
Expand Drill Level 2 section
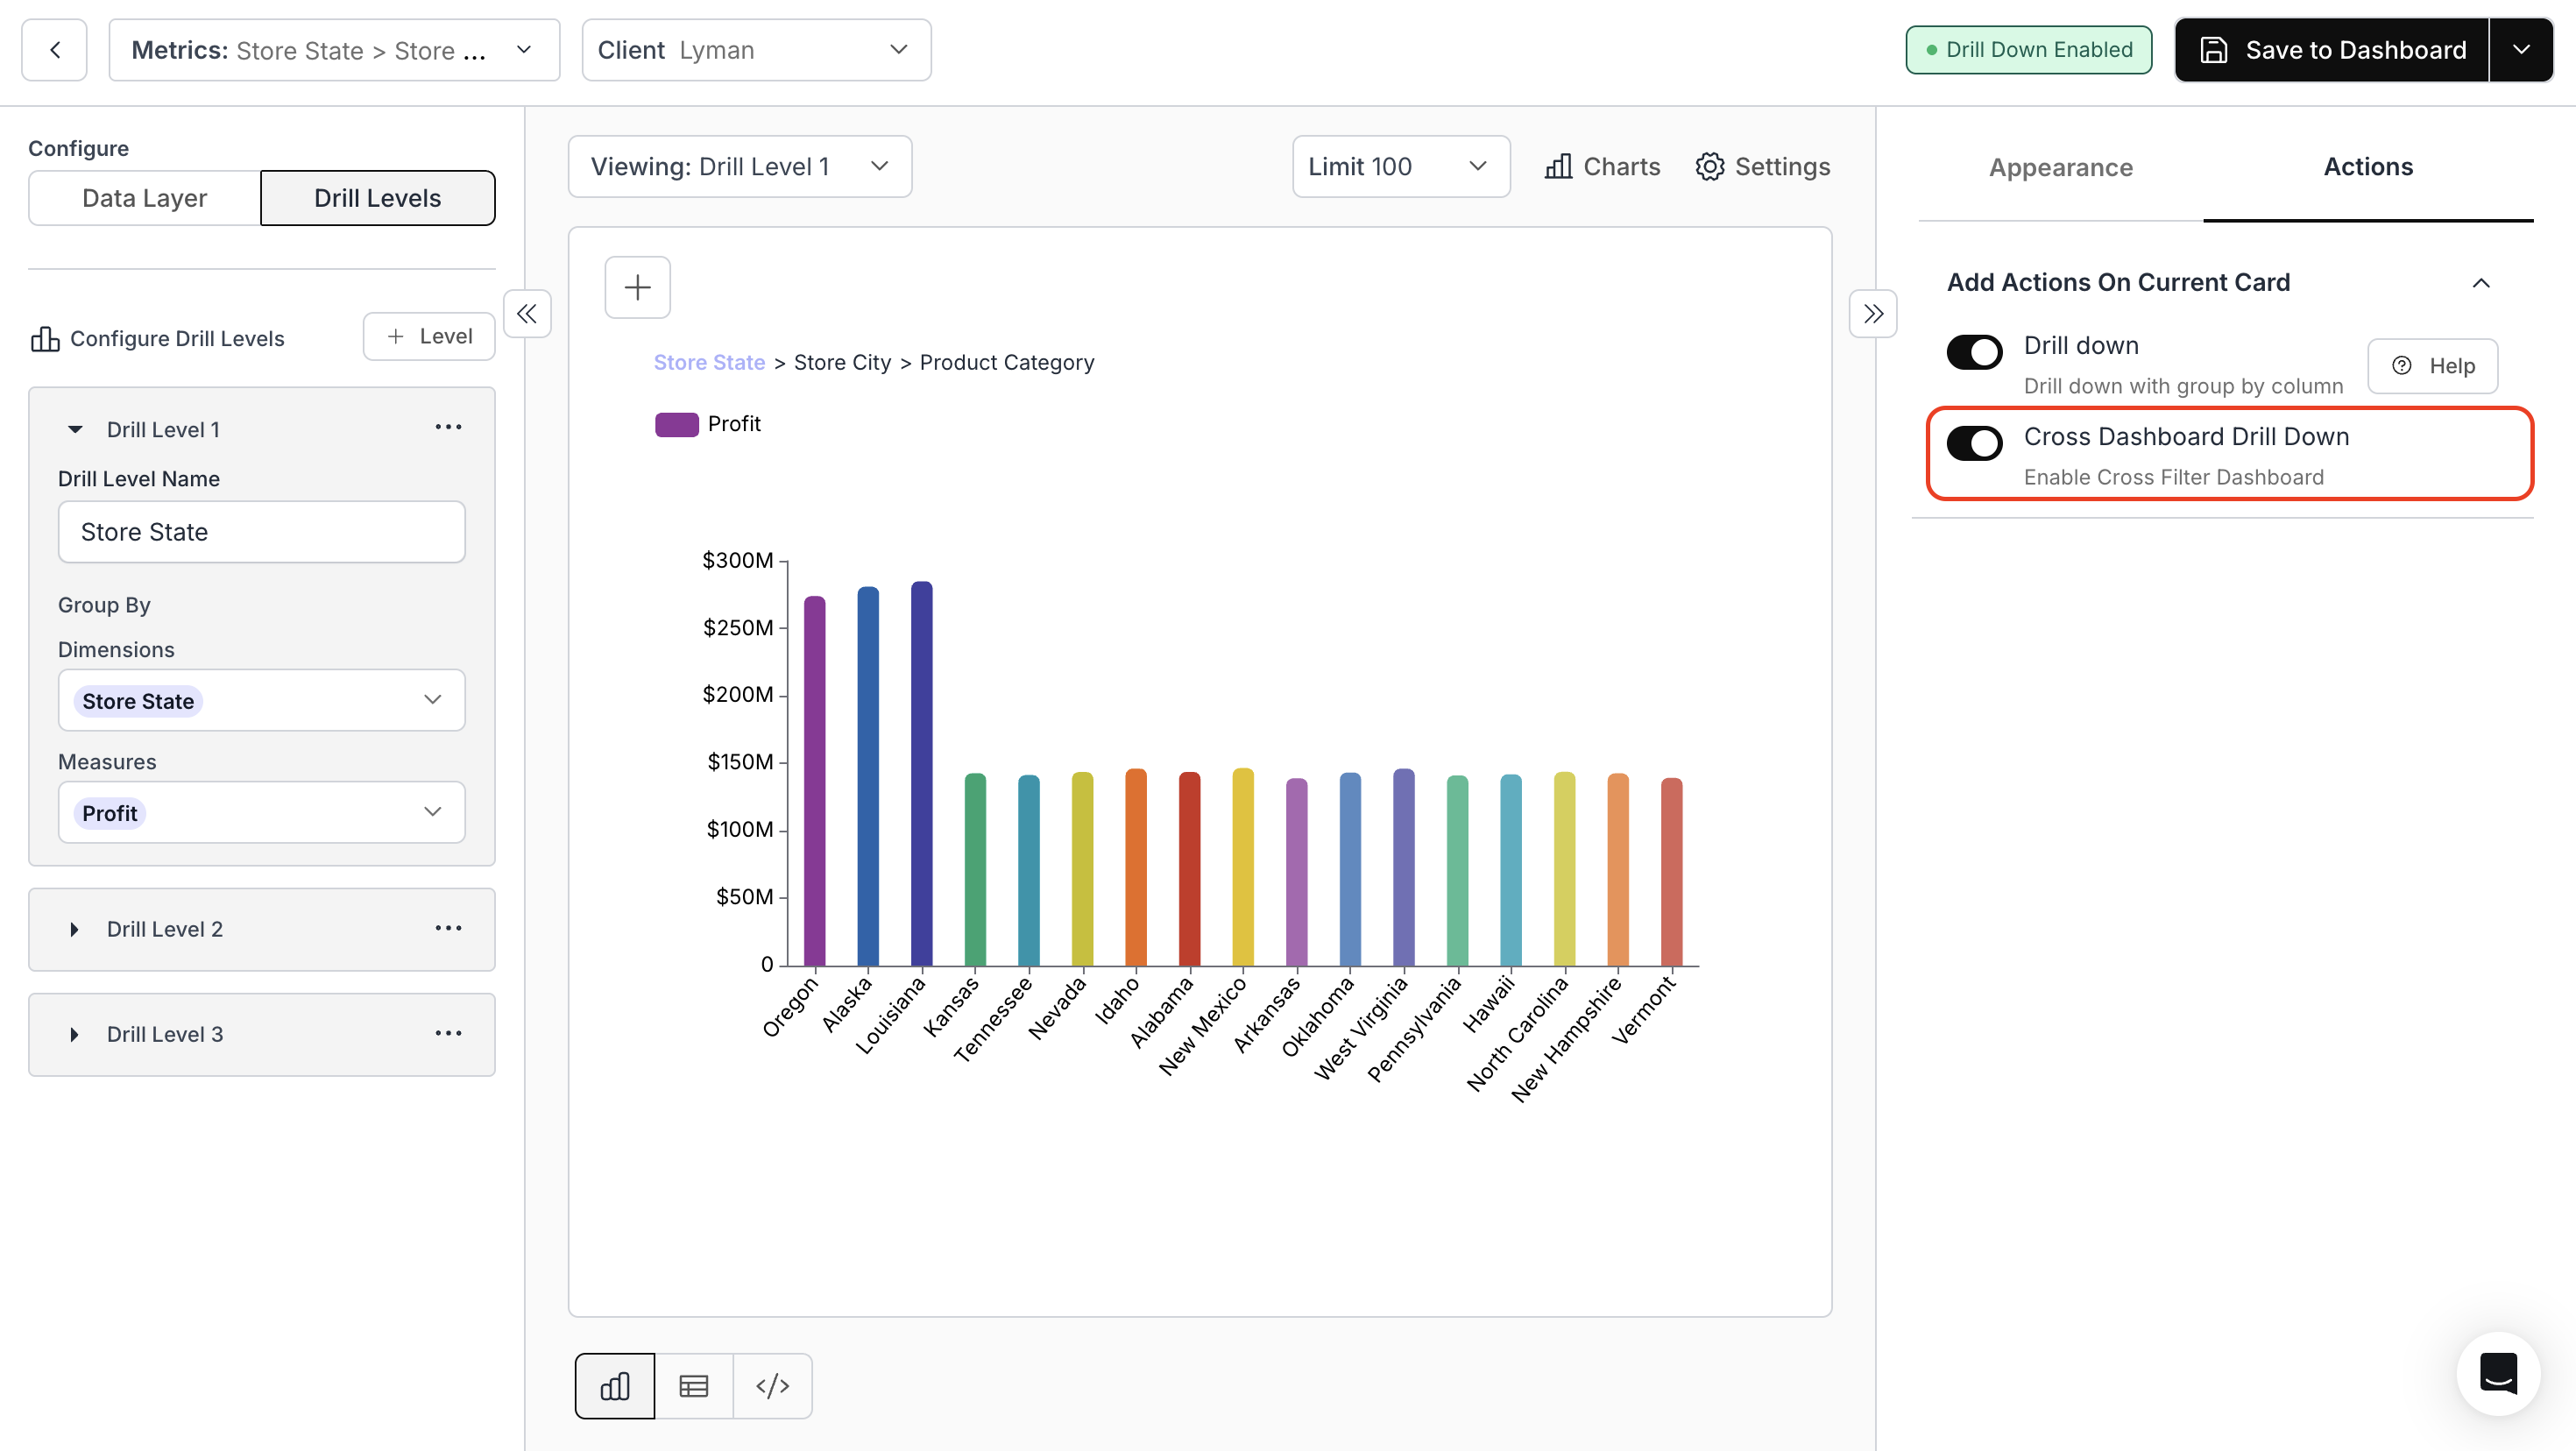(x=74, y=929)
